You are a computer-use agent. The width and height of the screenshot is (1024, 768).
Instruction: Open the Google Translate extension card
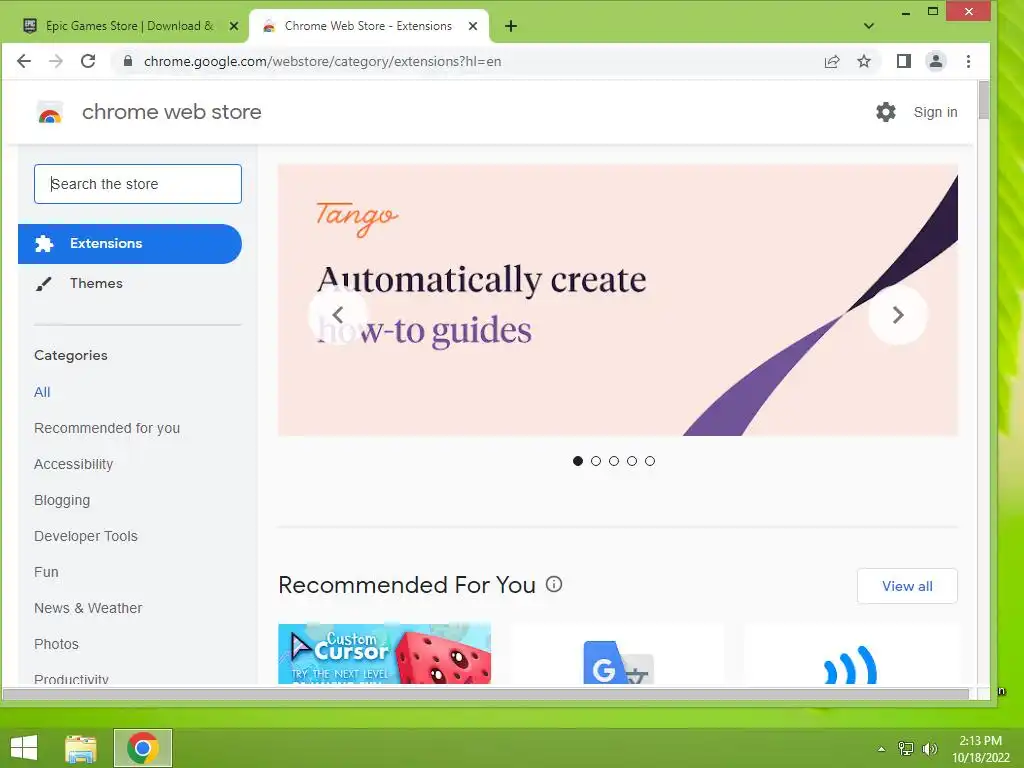[x=617, y=654]
